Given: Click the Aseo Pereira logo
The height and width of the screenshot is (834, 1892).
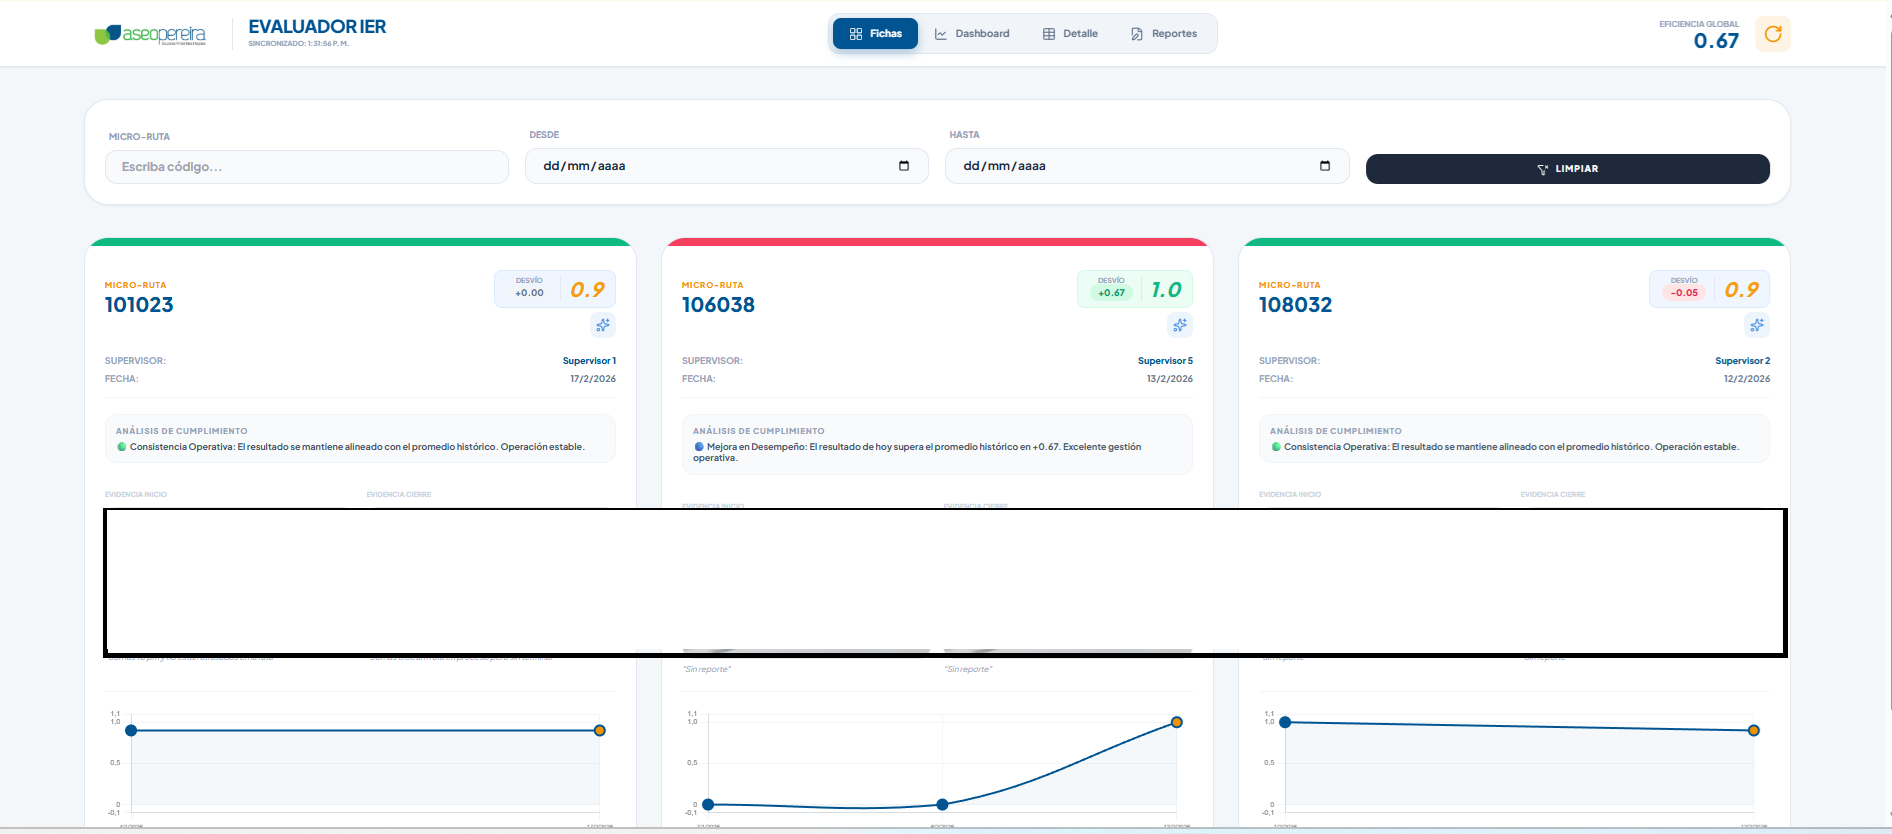Looking at the screenshot, I should tap(150, 35).
